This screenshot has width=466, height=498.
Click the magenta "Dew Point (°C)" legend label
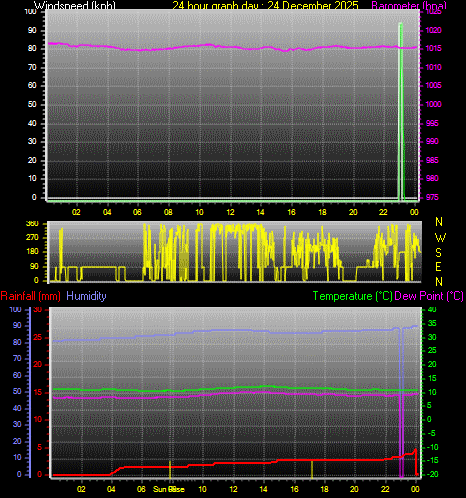pyautogui.click(x=429, y=296)
